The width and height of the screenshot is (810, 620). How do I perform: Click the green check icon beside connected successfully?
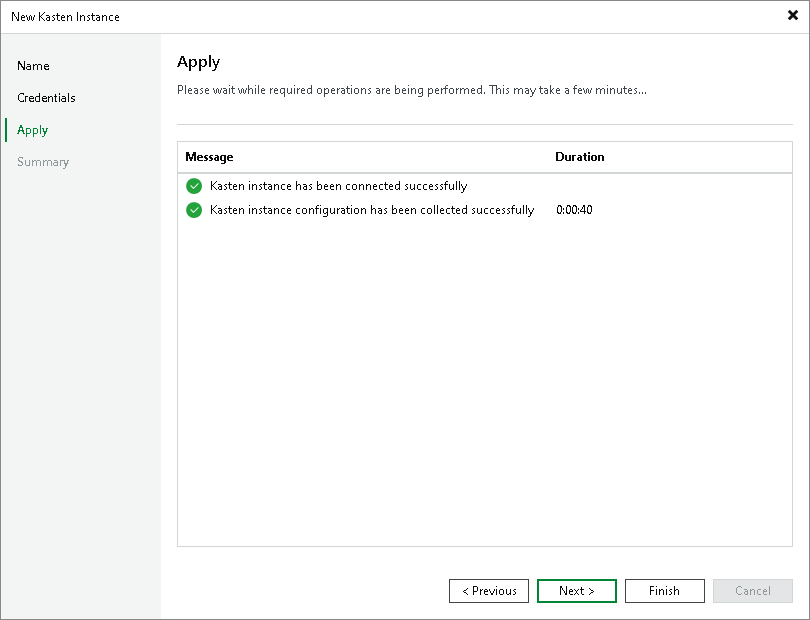(x=194, y=186)
